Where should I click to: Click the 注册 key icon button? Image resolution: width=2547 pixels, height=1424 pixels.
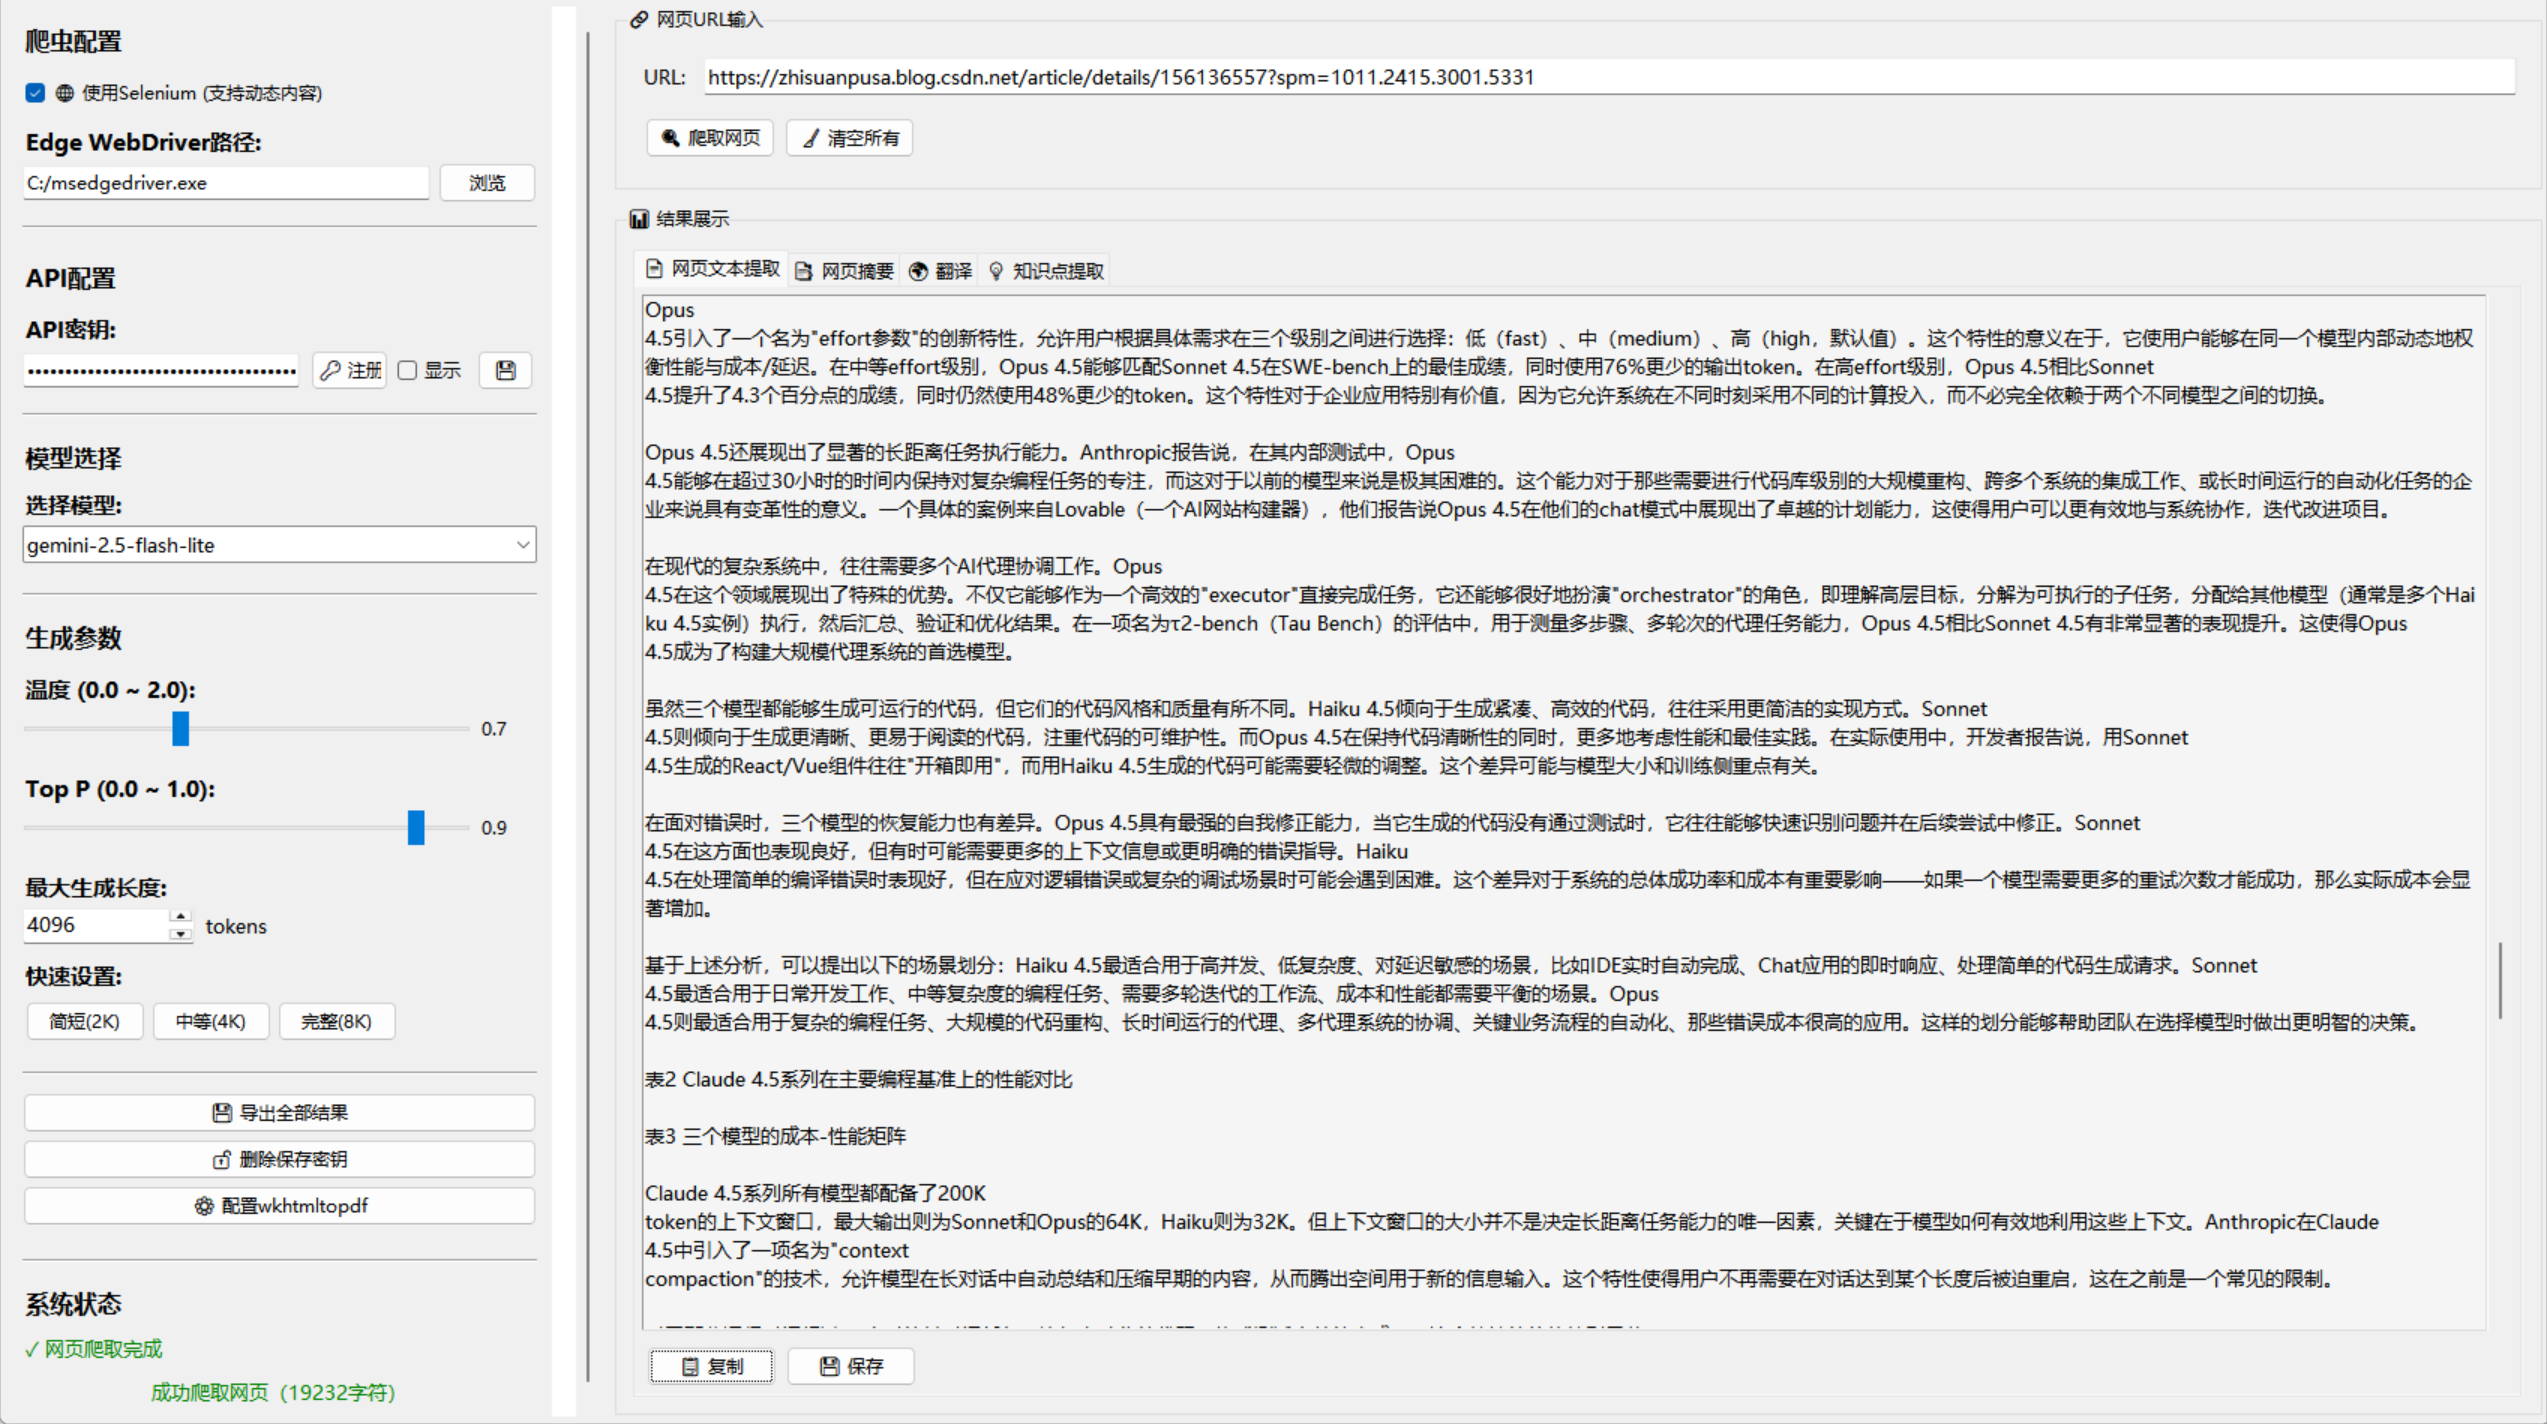pos(350,371)
